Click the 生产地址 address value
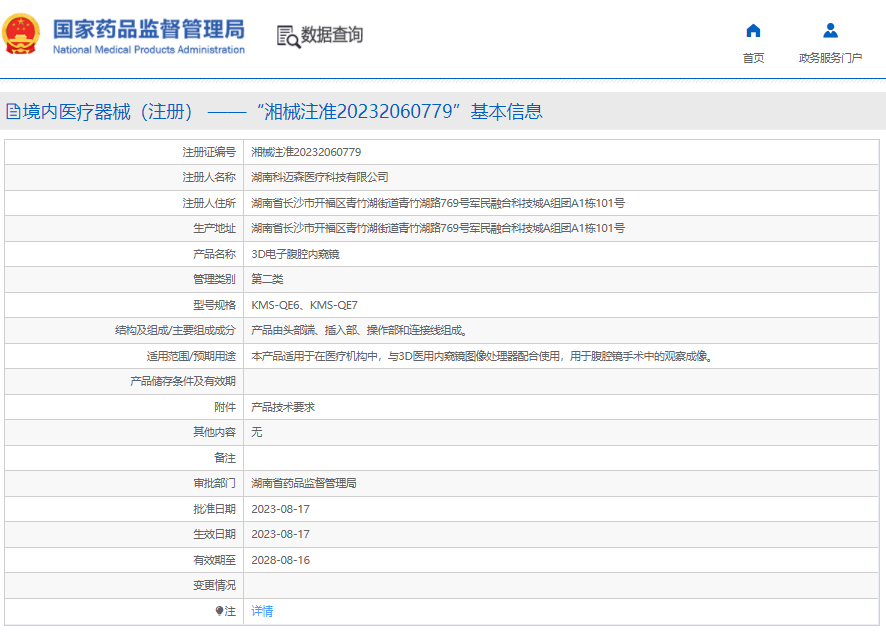Viewport: 886px width, 632px height. [x=438, y=228]
